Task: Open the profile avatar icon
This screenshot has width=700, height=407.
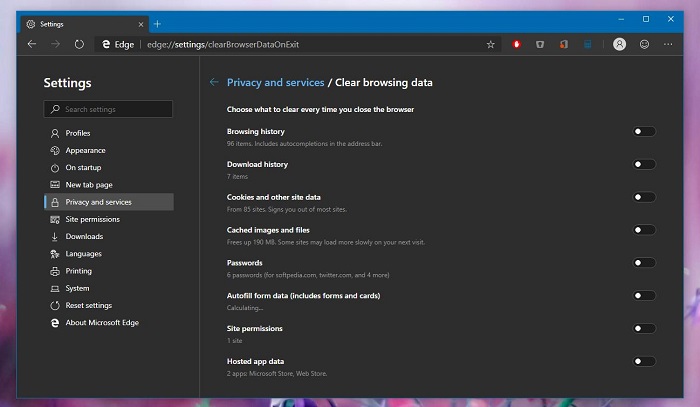Action: (x=619, y=44)
